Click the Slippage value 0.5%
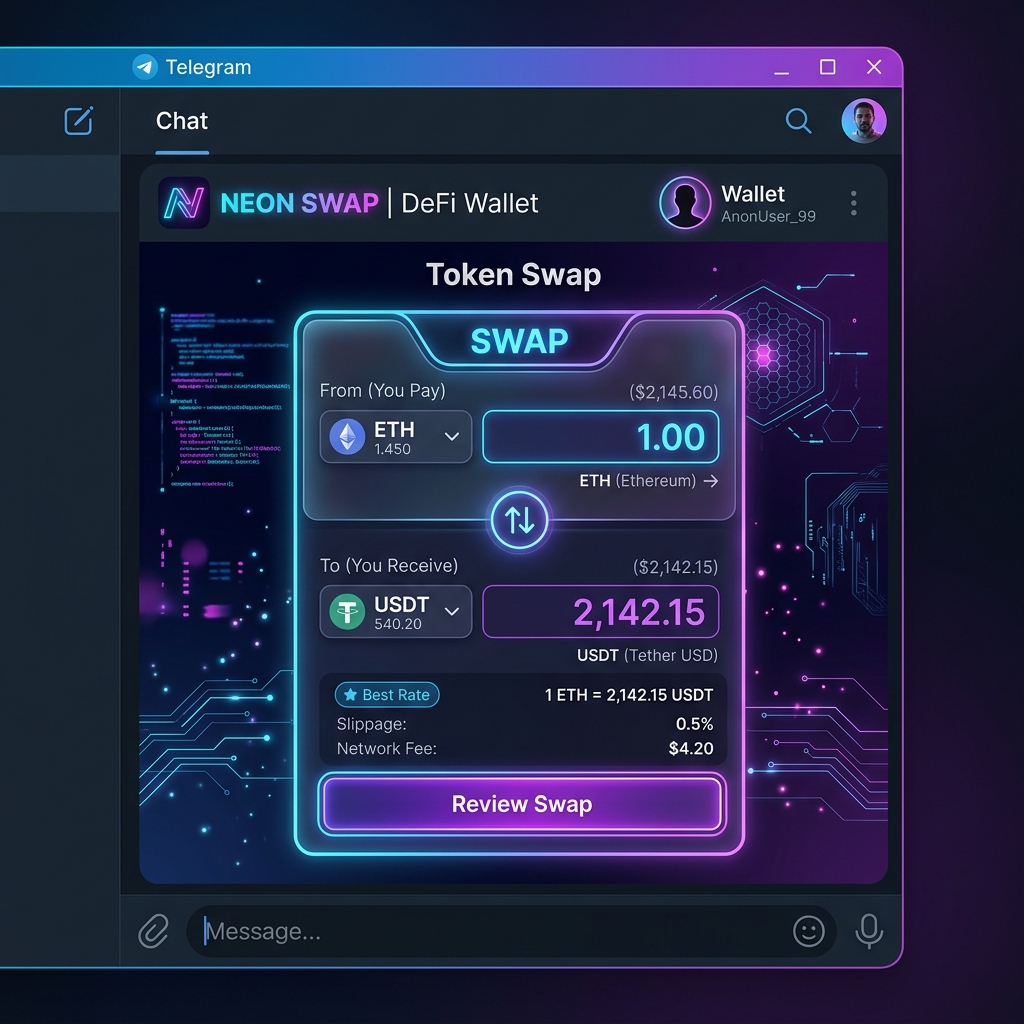 694,724
